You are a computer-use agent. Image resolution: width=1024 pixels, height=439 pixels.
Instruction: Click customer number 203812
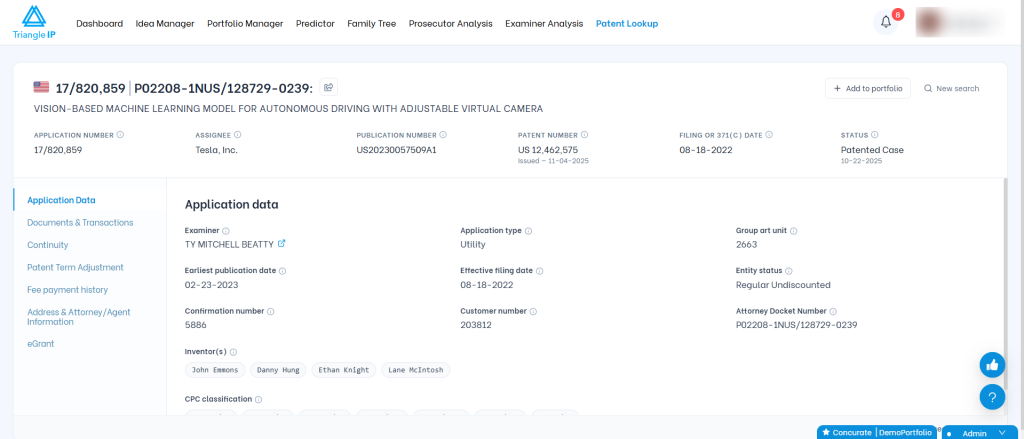[476, 325]
